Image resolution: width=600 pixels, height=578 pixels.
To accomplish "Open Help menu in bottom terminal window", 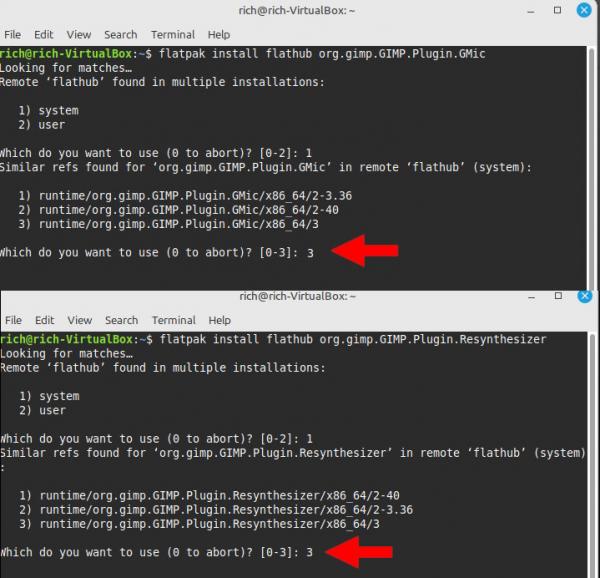I will [x=220, y=320].
